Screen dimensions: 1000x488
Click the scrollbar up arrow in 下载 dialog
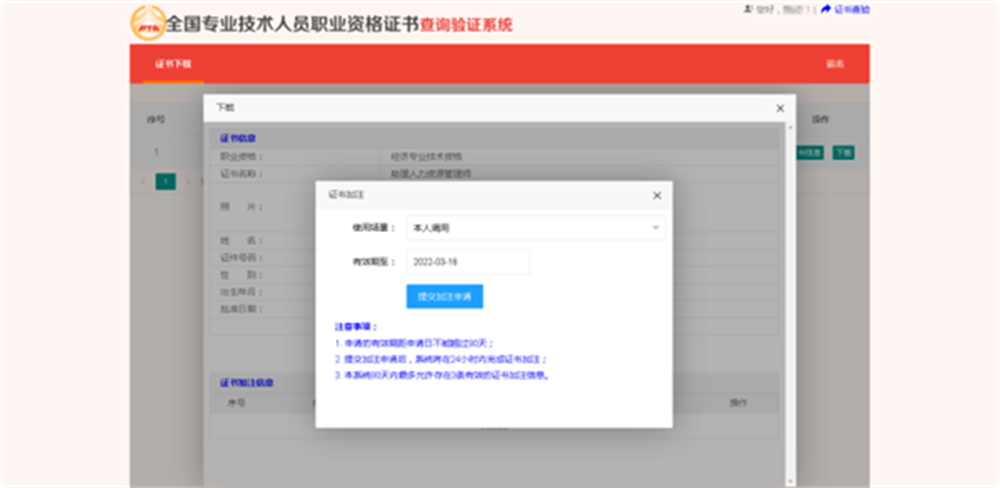pos(791,126)
